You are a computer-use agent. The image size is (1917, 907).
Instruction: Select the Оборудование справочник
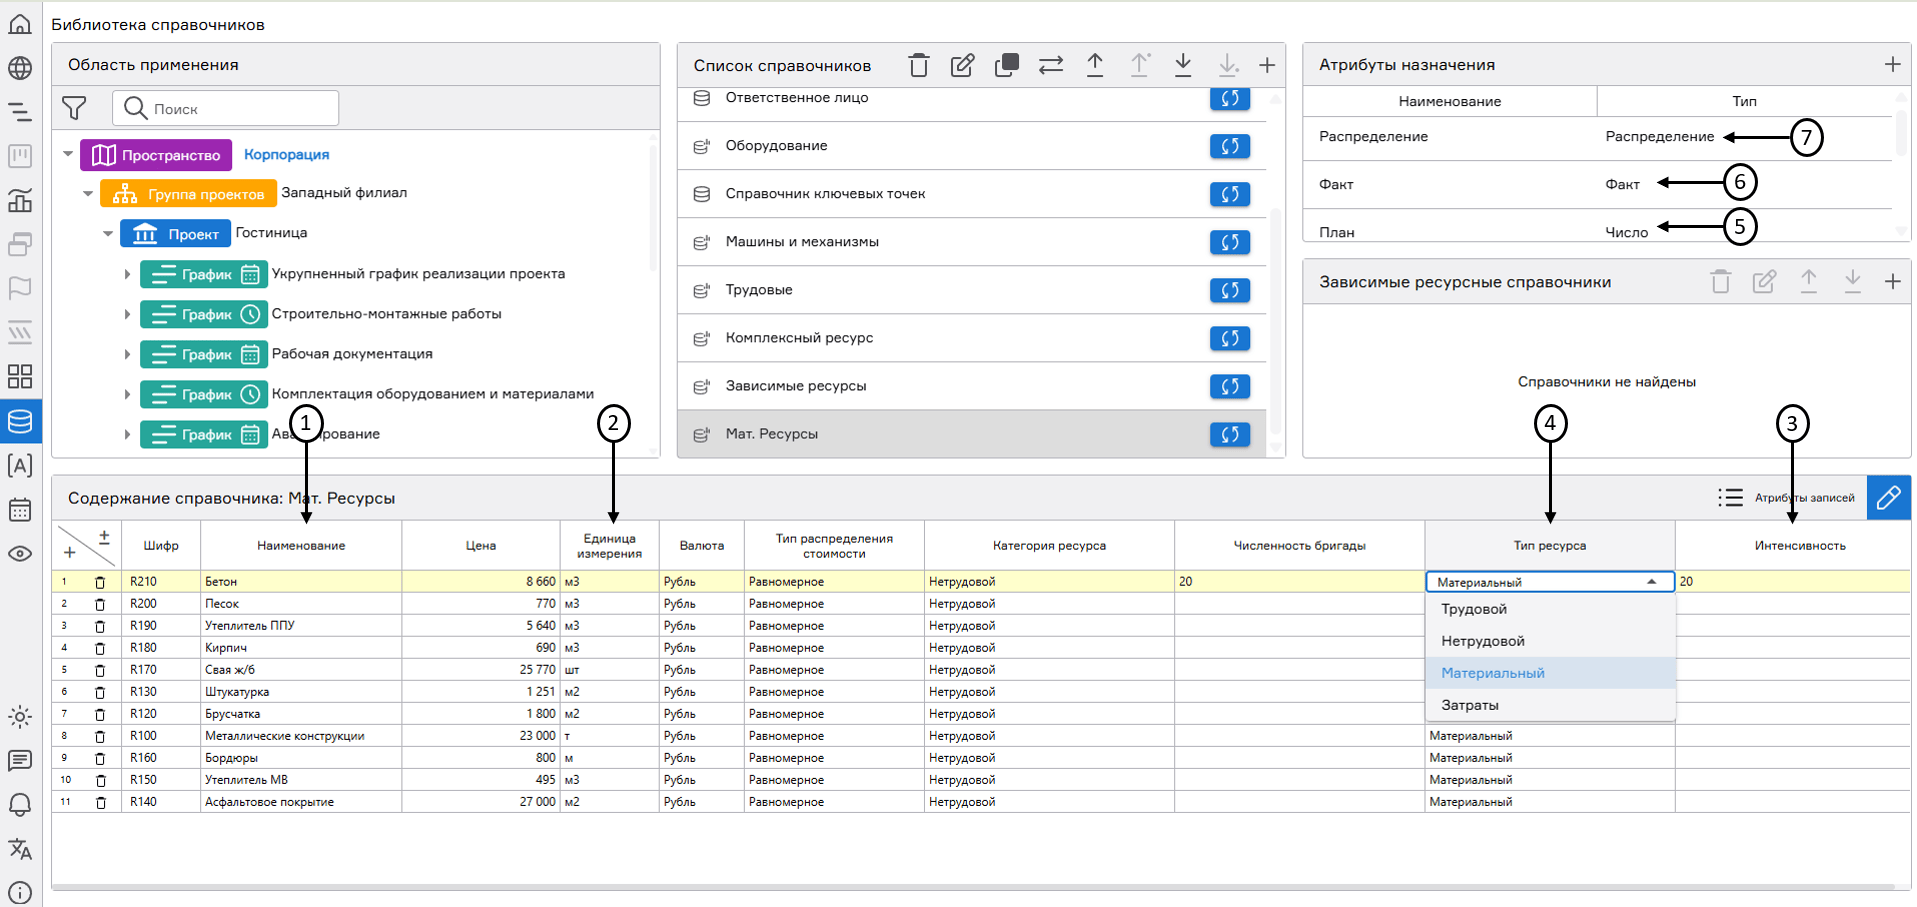pyautogui.click(x=776, y=146)
